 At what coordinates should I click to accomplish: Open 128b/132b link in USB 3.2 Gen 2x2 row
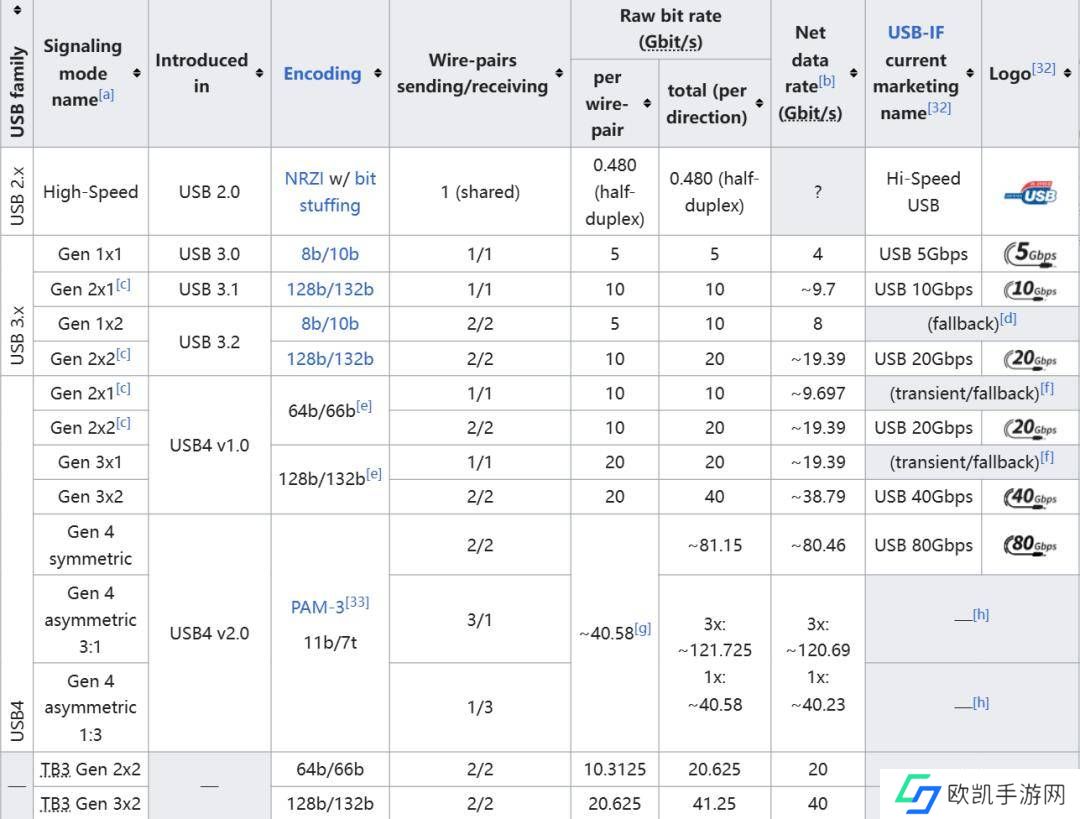pos(330,359)
